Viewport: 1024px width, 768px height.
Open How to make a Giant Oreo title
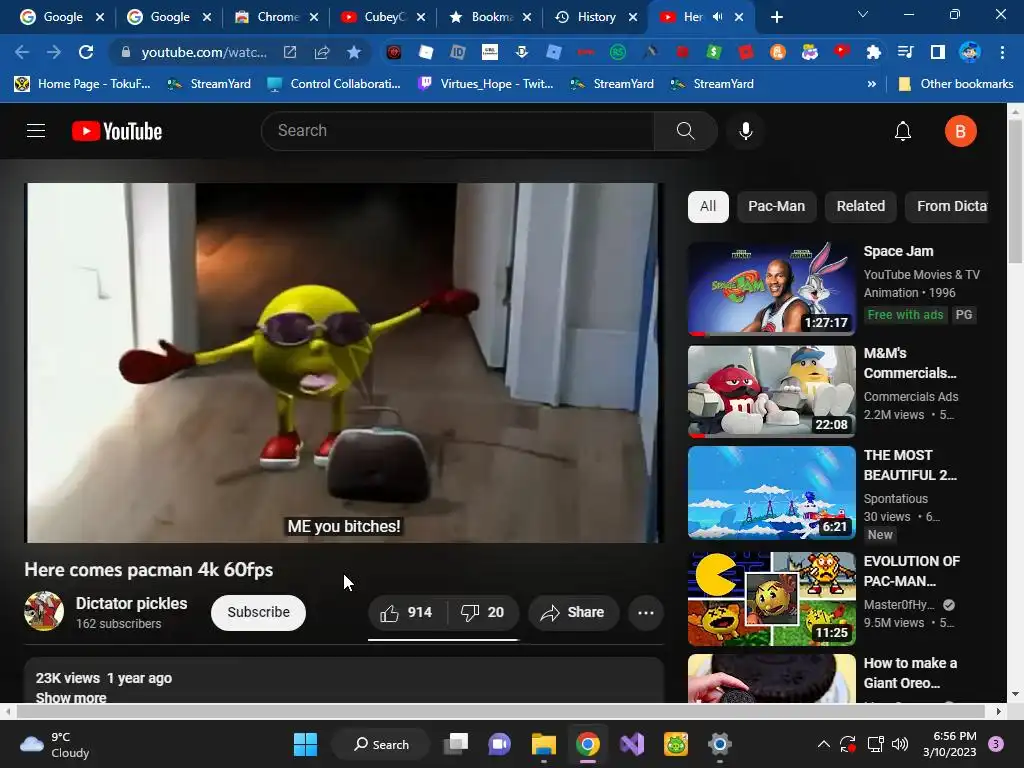[910, 673]
